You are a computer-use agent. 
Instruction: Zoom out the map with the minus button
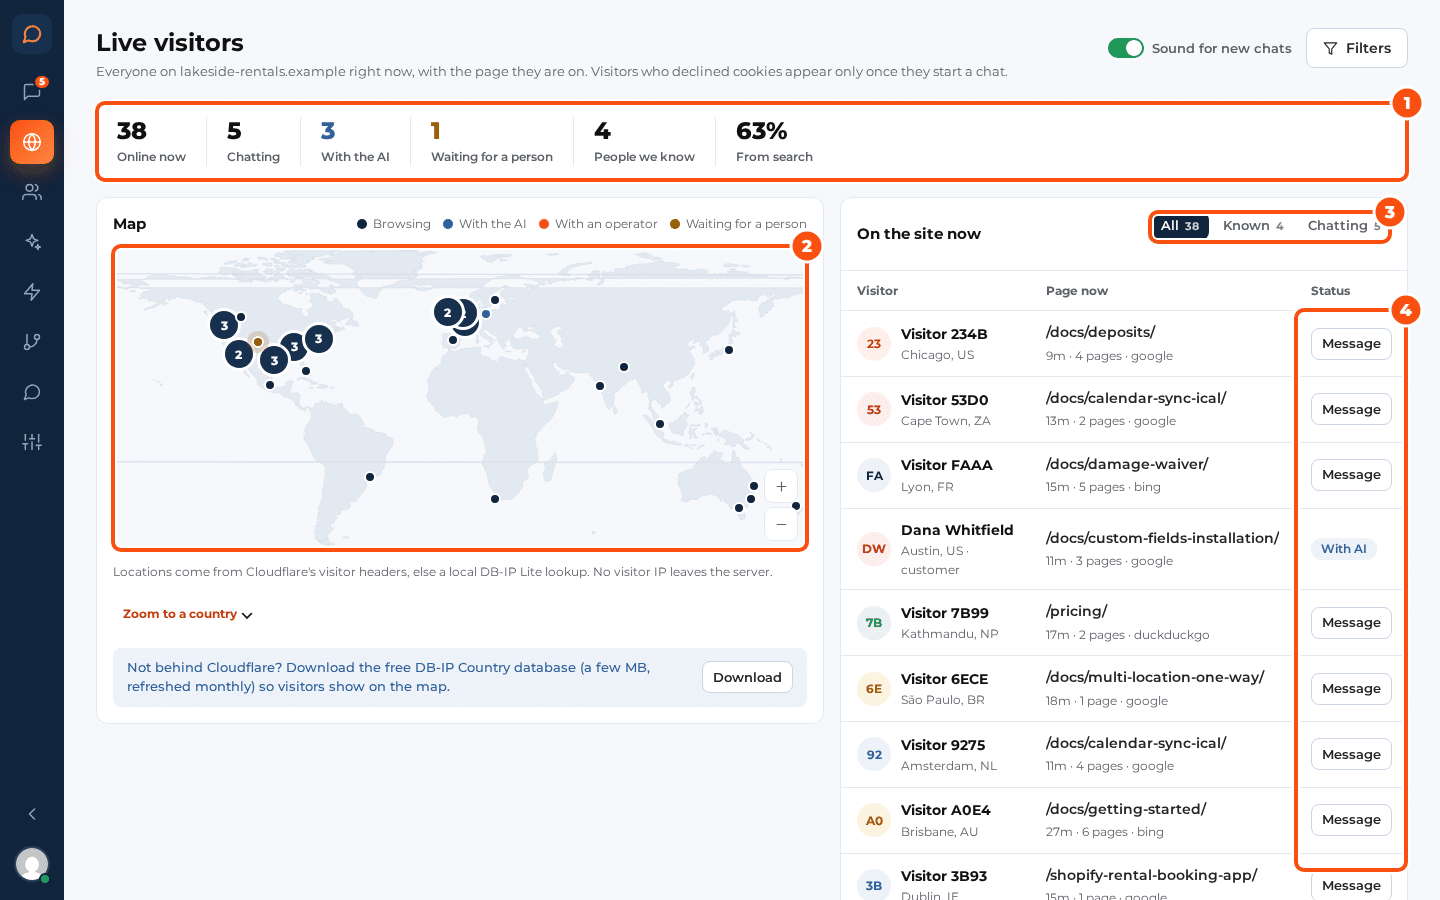pyautogui.click(x=781, y=524)
